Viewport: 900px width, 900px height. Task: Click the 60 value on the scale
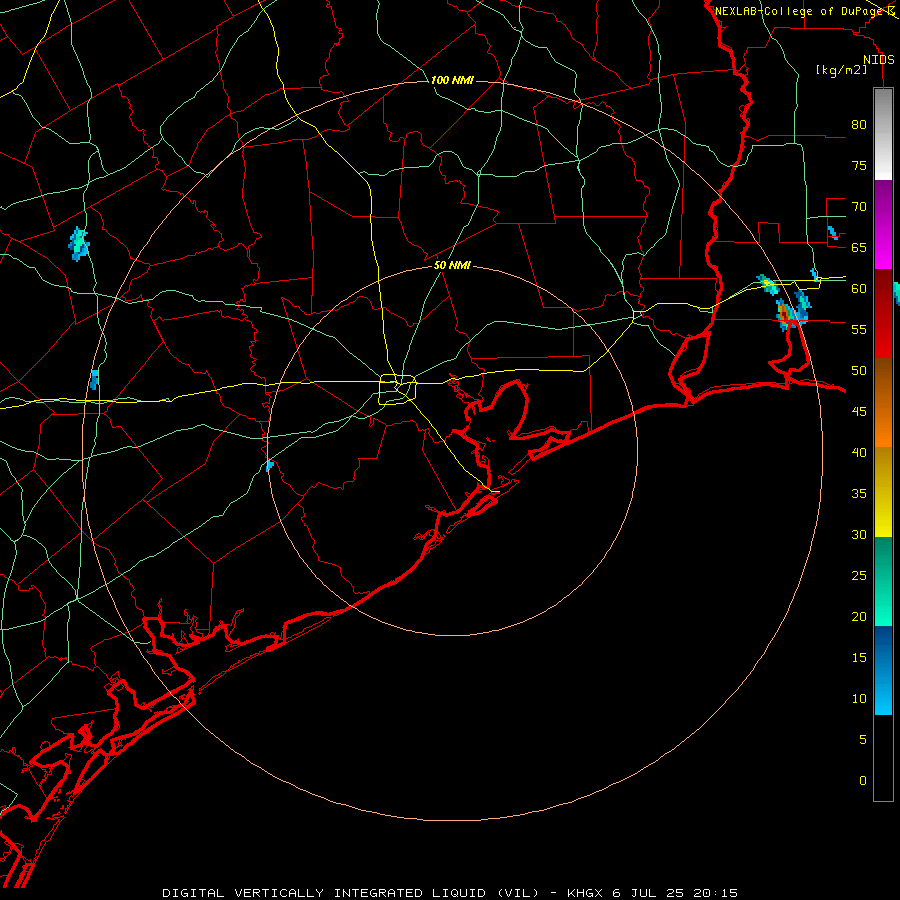[859, 288]
